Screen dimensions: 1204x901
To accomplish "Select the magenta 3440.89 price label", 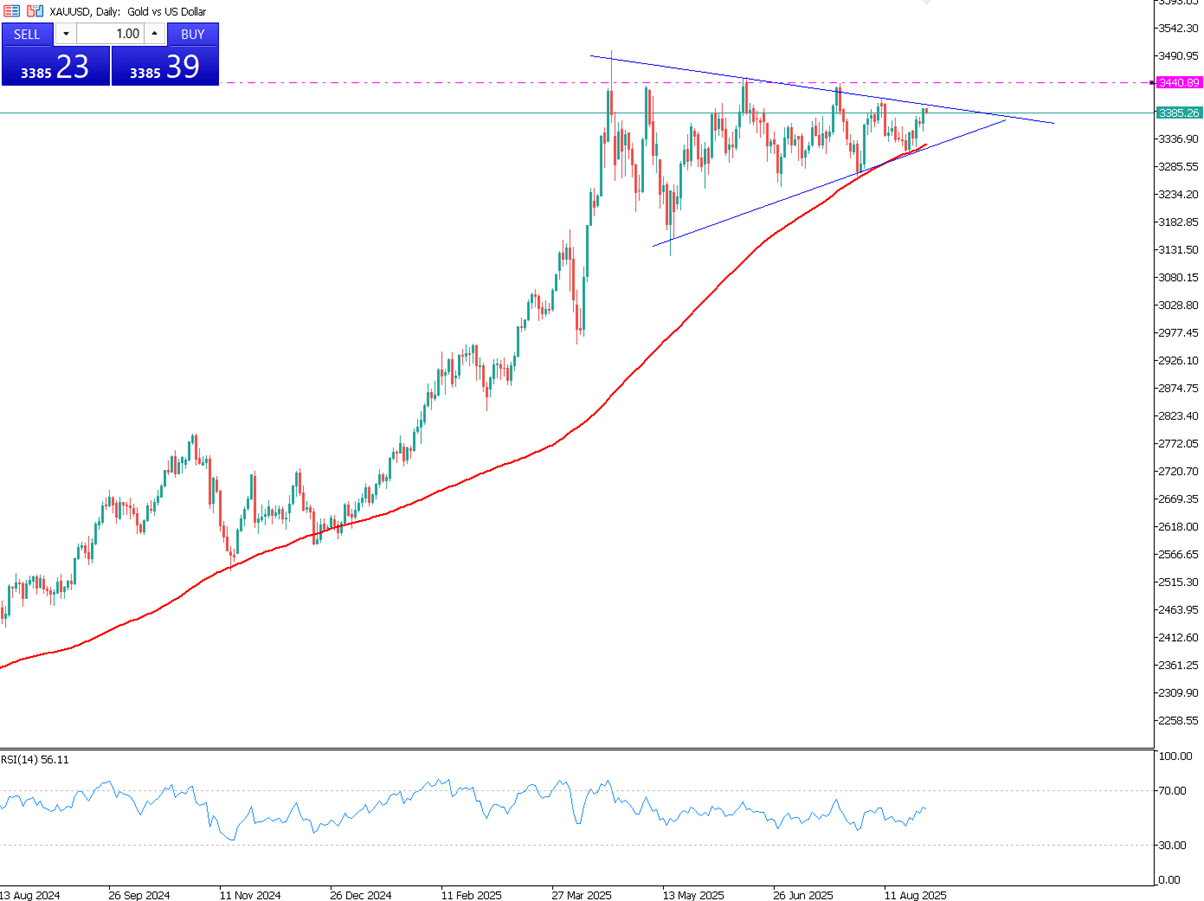I will (1178, 83).
